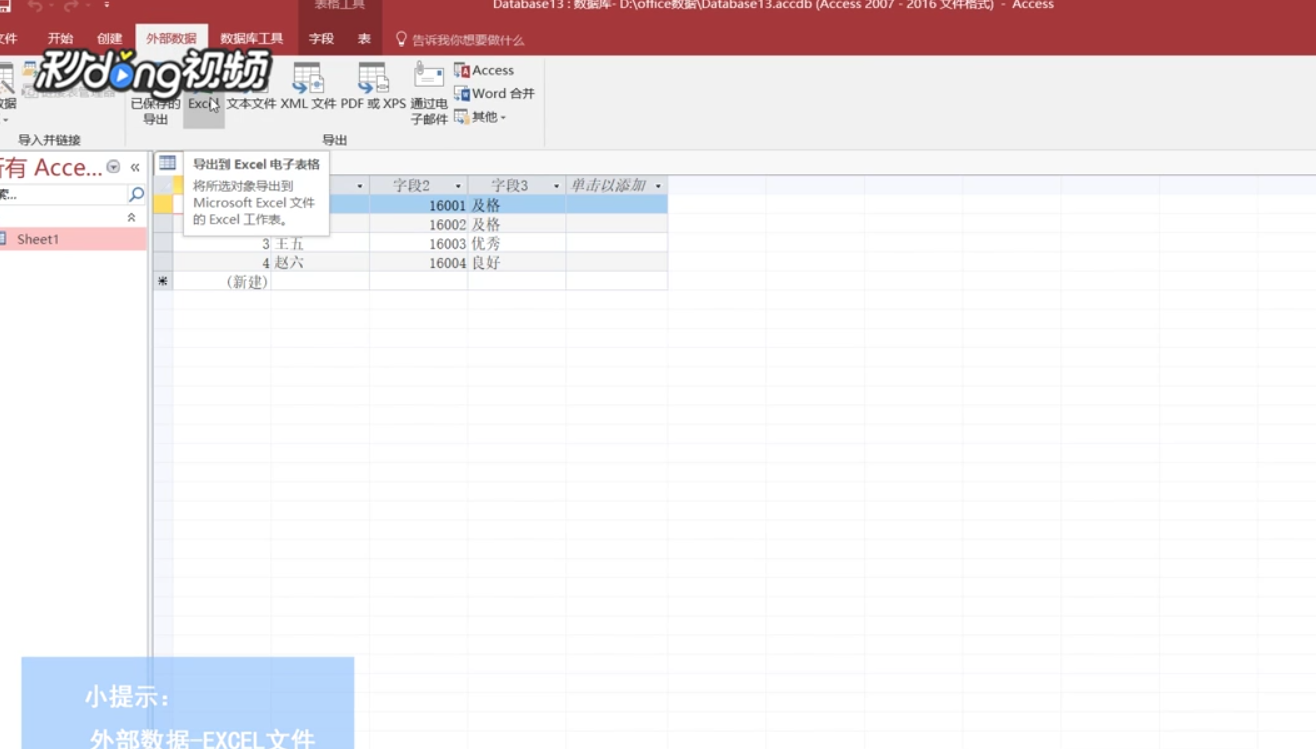Viewport: 1316px width, 749px height.
Task: Click 及格 cell in 16001 row
Action: tap(516, 205)
